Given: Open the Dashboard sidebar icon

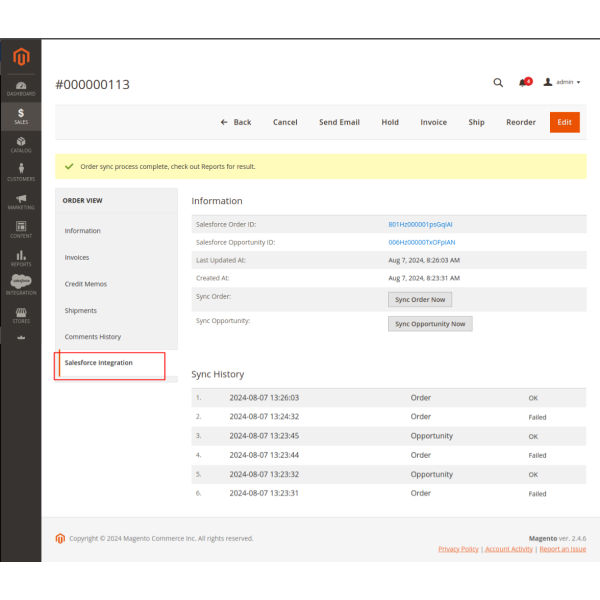Looking at the screenshot, I should click(x=21, y=86).
